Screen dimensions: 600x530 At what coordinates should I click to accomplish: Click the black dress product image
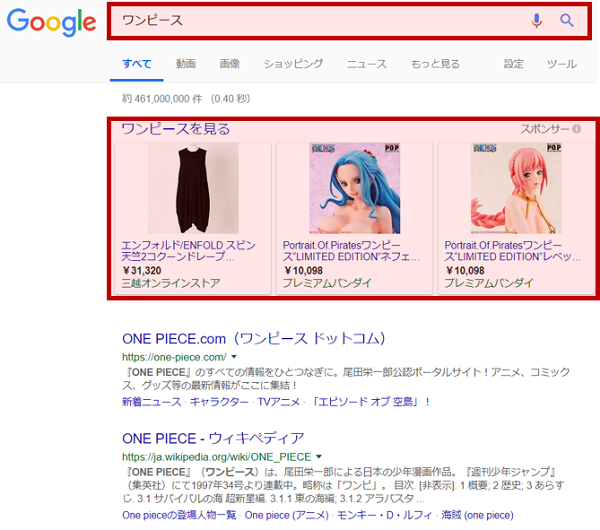[193, 188]
